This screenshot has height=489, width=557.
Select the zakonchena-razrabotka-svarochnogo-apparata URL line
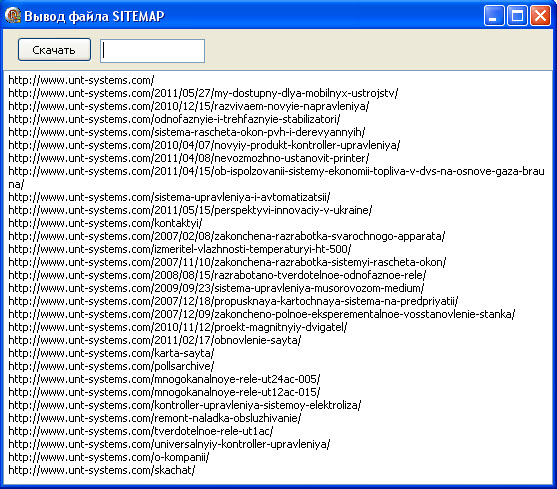point(227,236)
